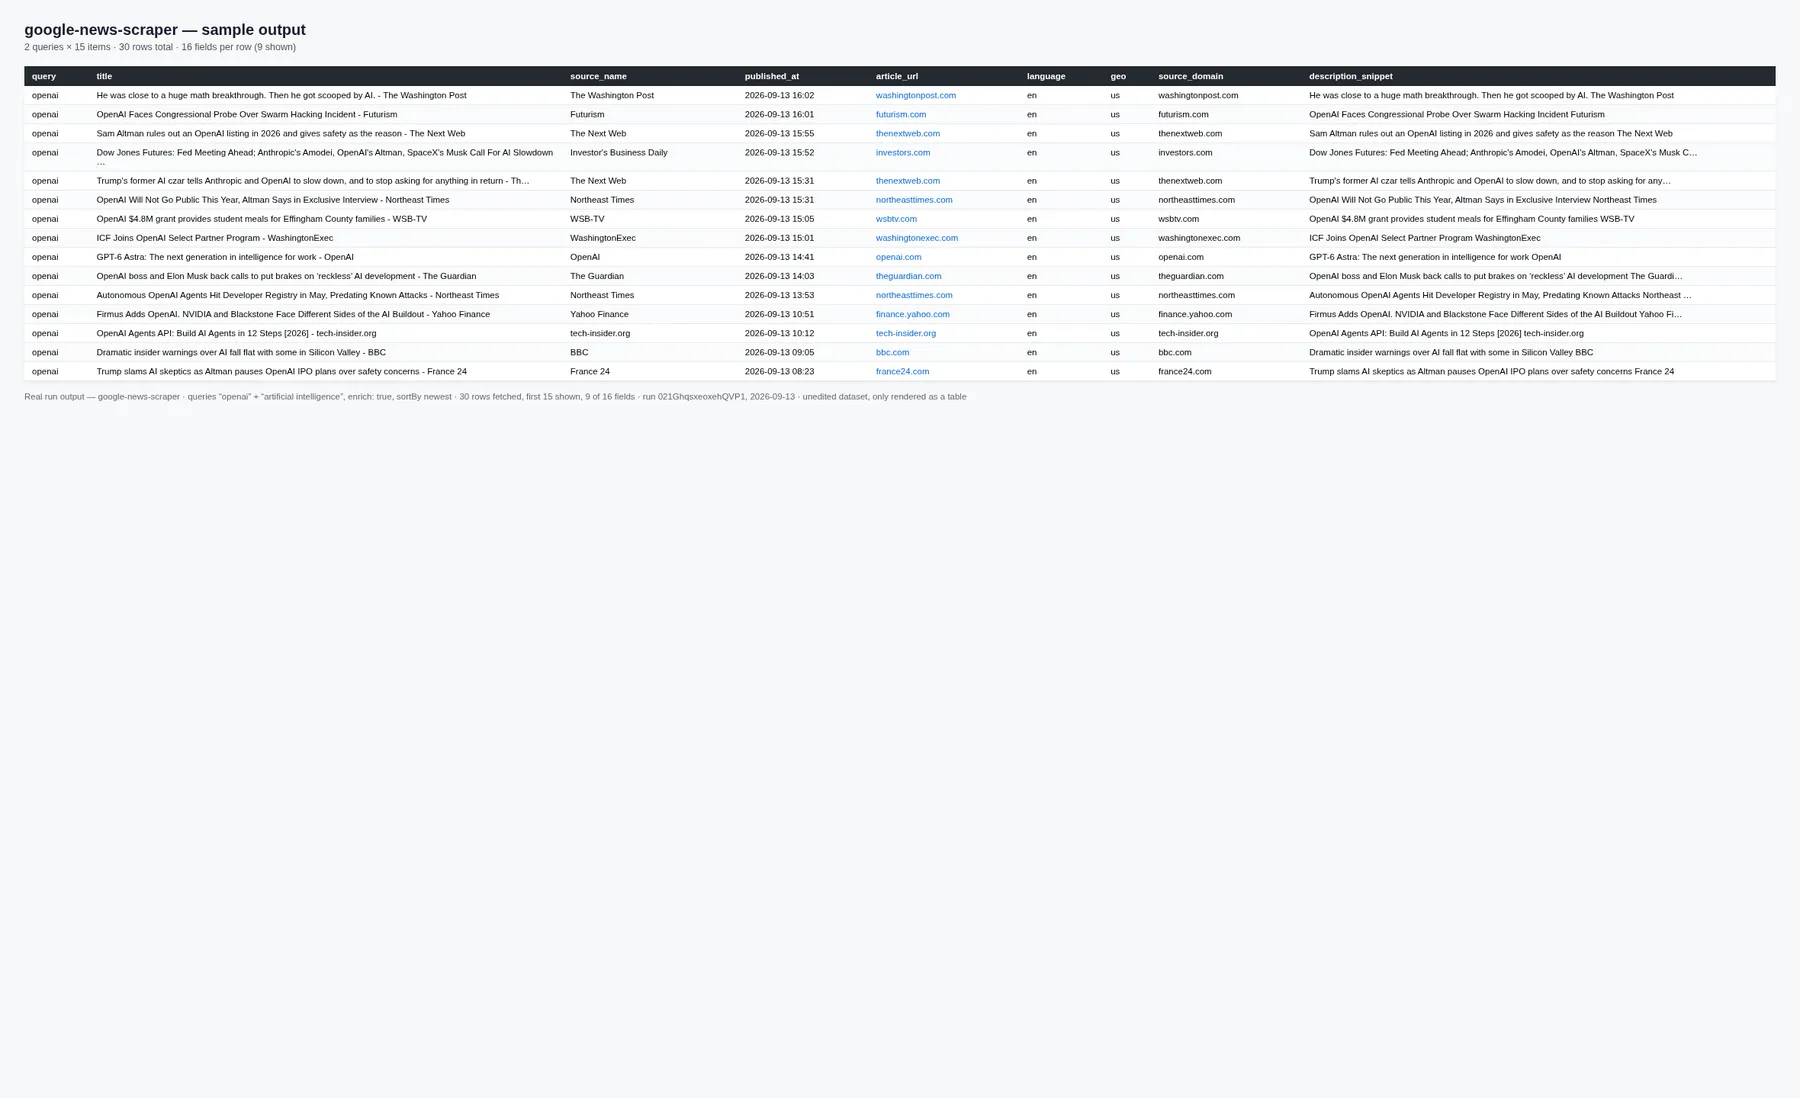Viewport: 1800px width, 1098px height.
Task: Open the futurism.com article link
Action: point(901,114)
